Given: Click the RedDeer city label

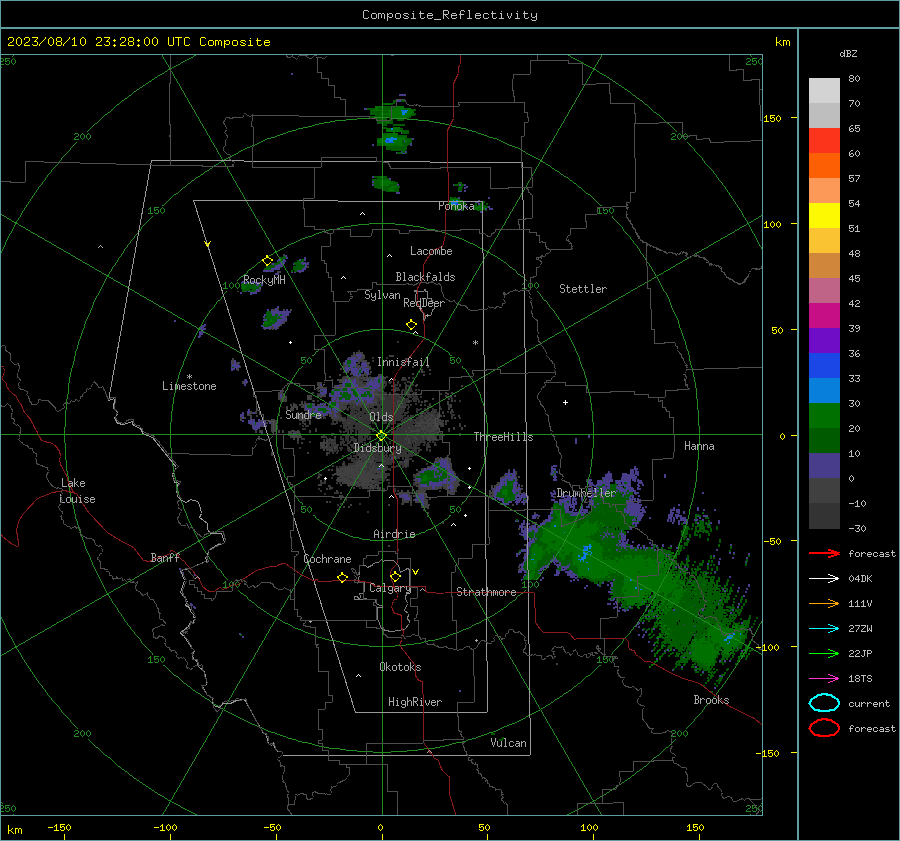Looking at the screenshot, I should pos(424,303).
